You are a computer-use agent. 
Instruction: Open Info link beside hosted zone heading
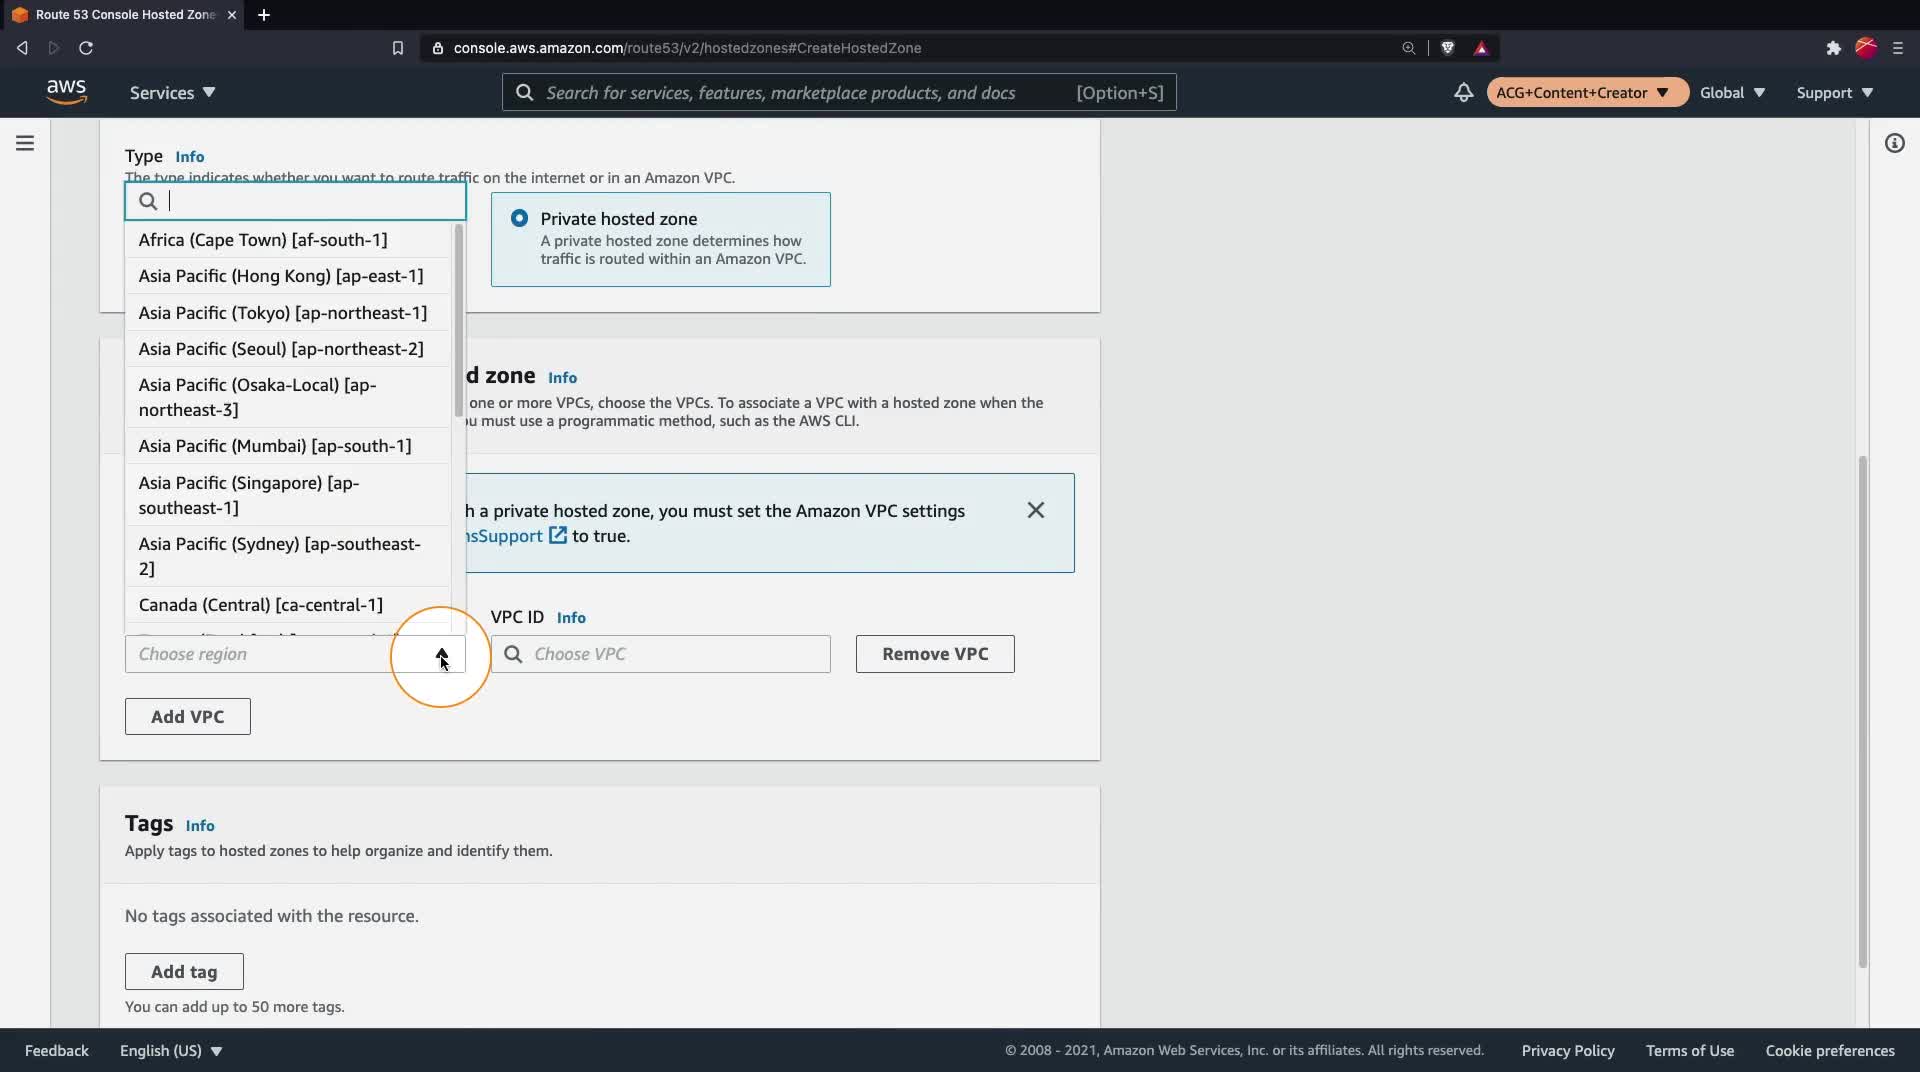(562, 377)
